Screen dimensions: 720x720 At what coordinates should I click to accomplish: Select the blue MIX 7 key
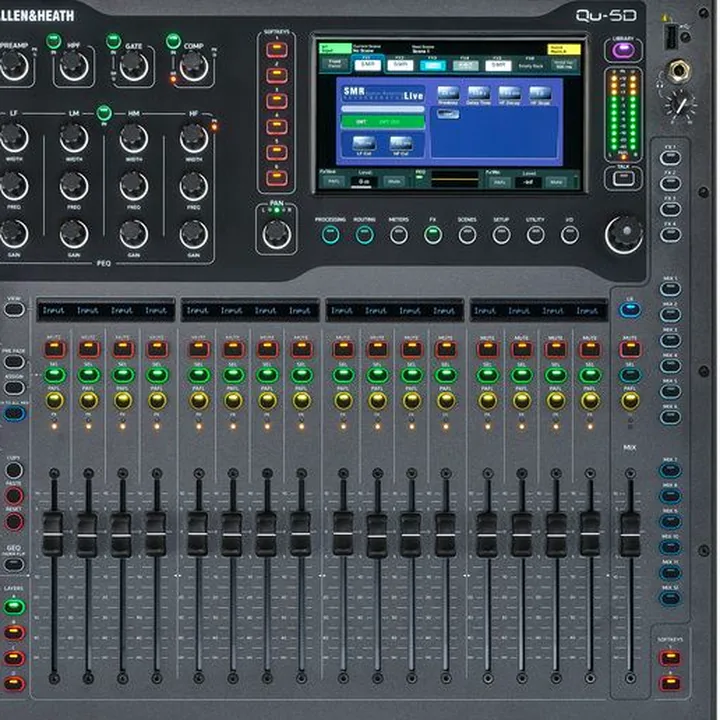[x=670, y=470]
